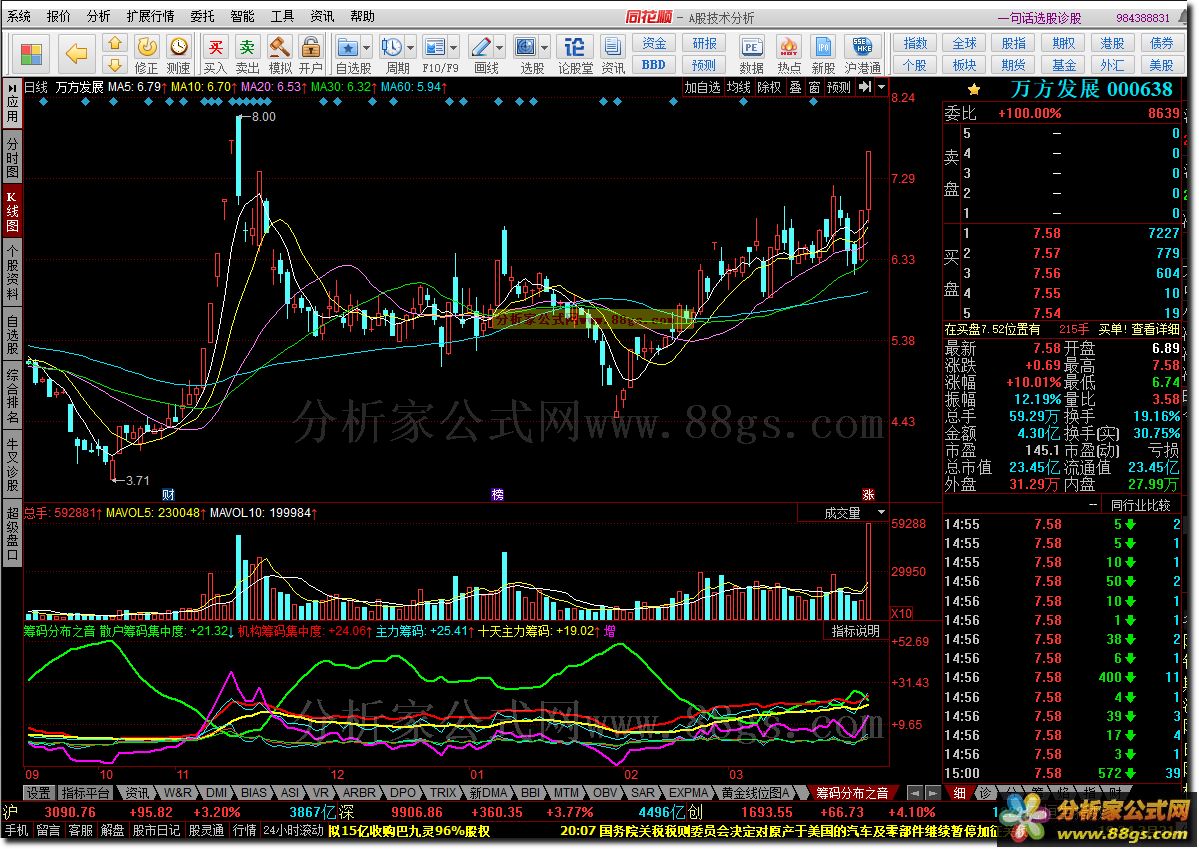This screenshot has height=849, width=1199.
Task: Click the 股市日记 status bar entry
Action: (157, 831)
